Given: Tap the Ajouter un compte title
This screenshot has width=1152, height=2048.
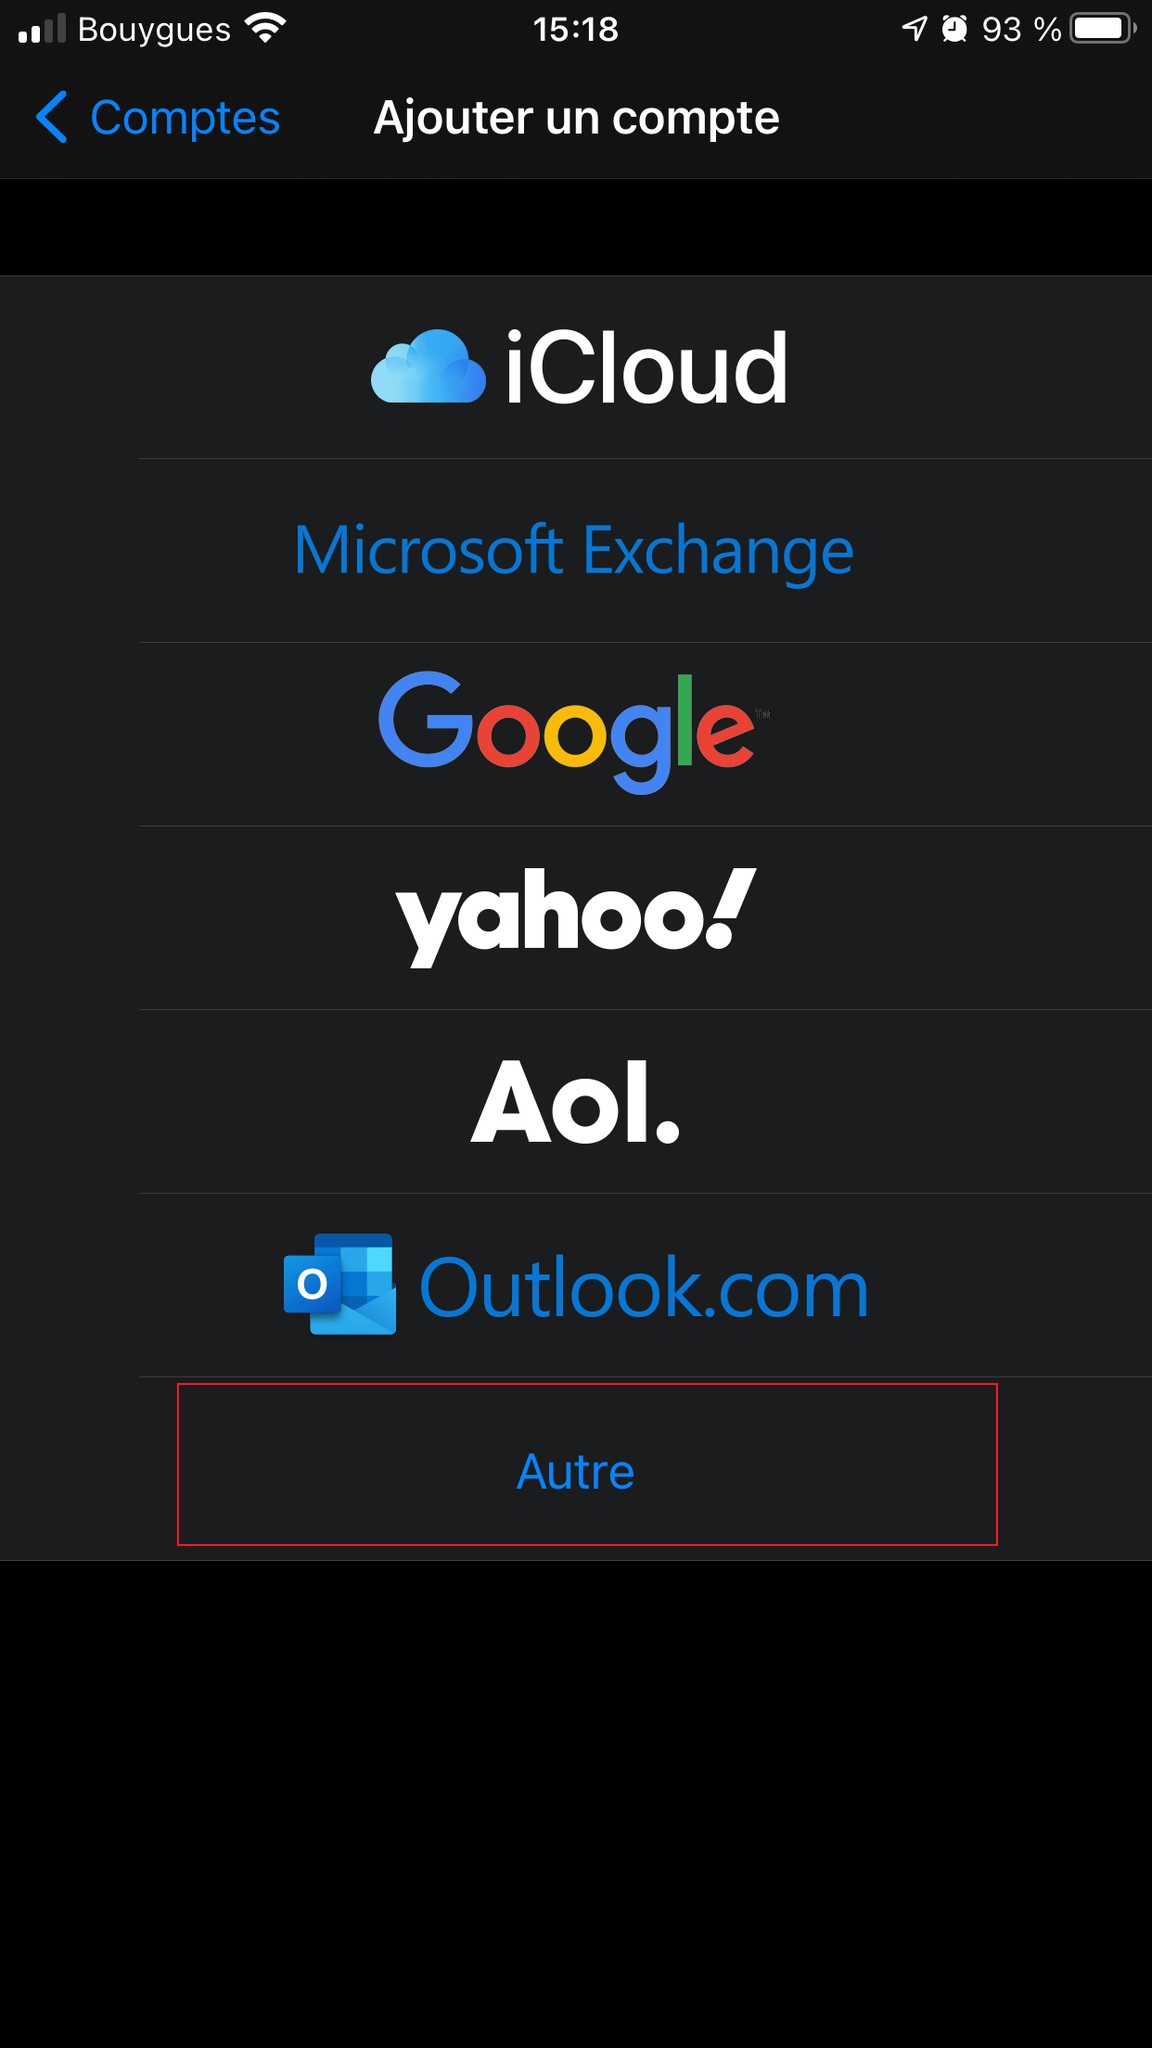Looking at the screenshot, I should pyautogui.click(x=576, y=118).
